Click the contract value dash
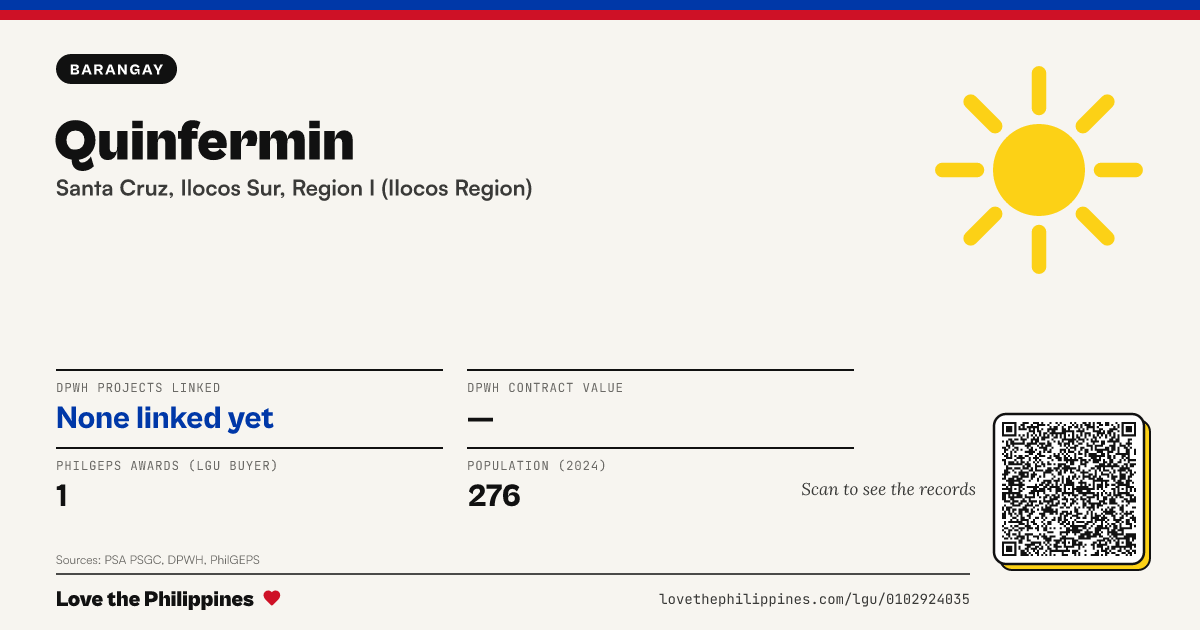The image size is (1200, 630). point(480,418)
